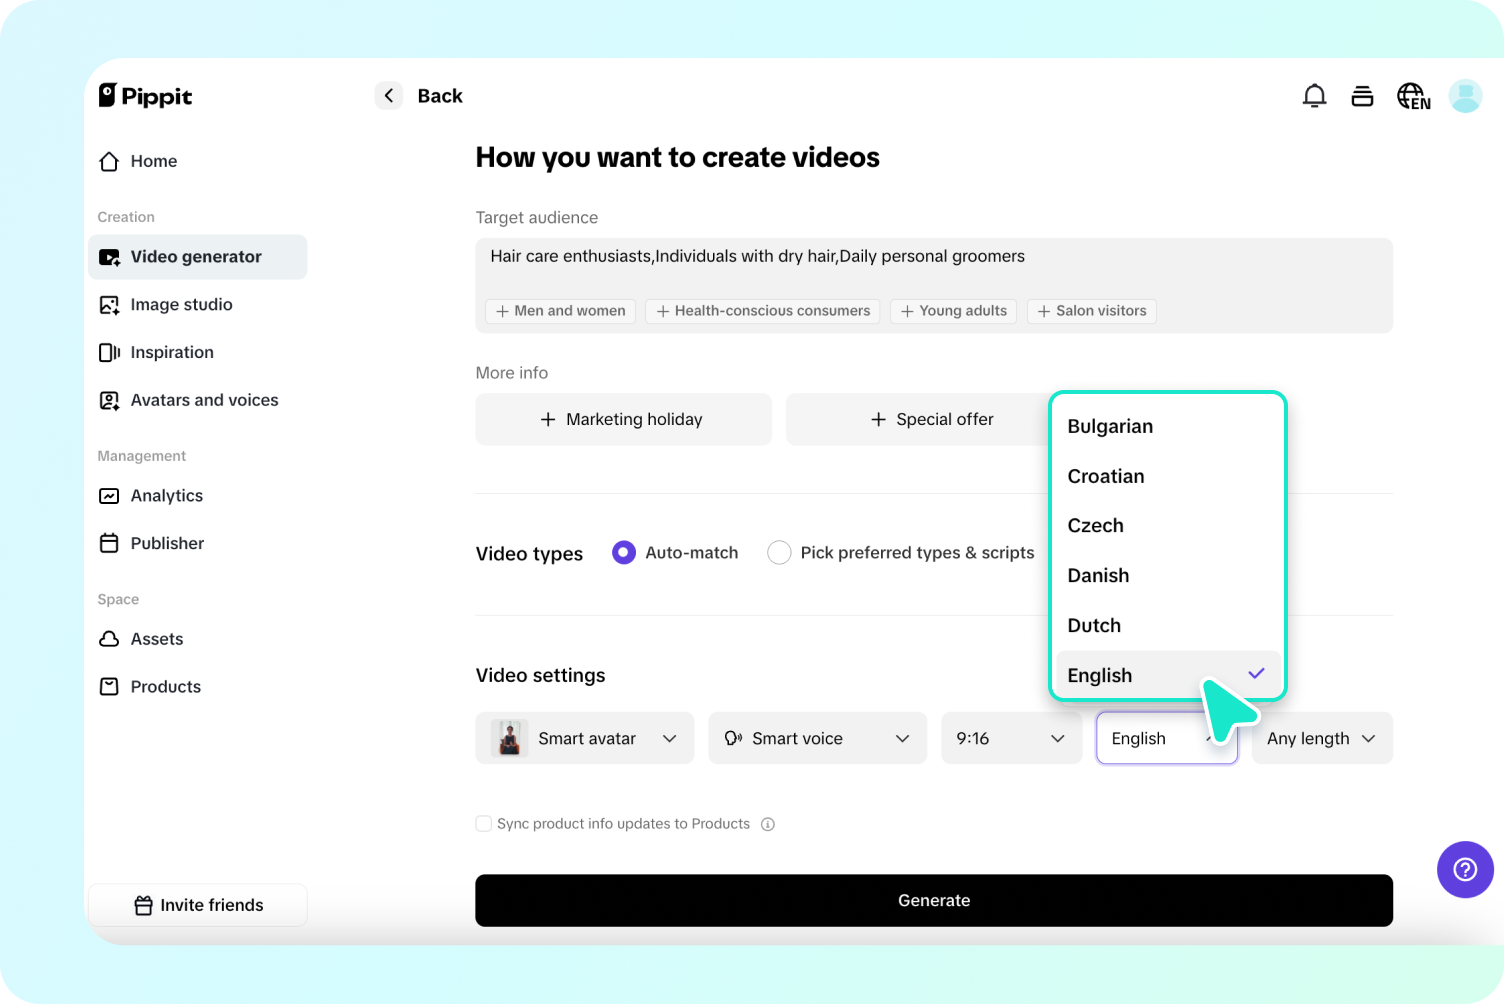Go to Home in the sidebar

tap(197, 162)
